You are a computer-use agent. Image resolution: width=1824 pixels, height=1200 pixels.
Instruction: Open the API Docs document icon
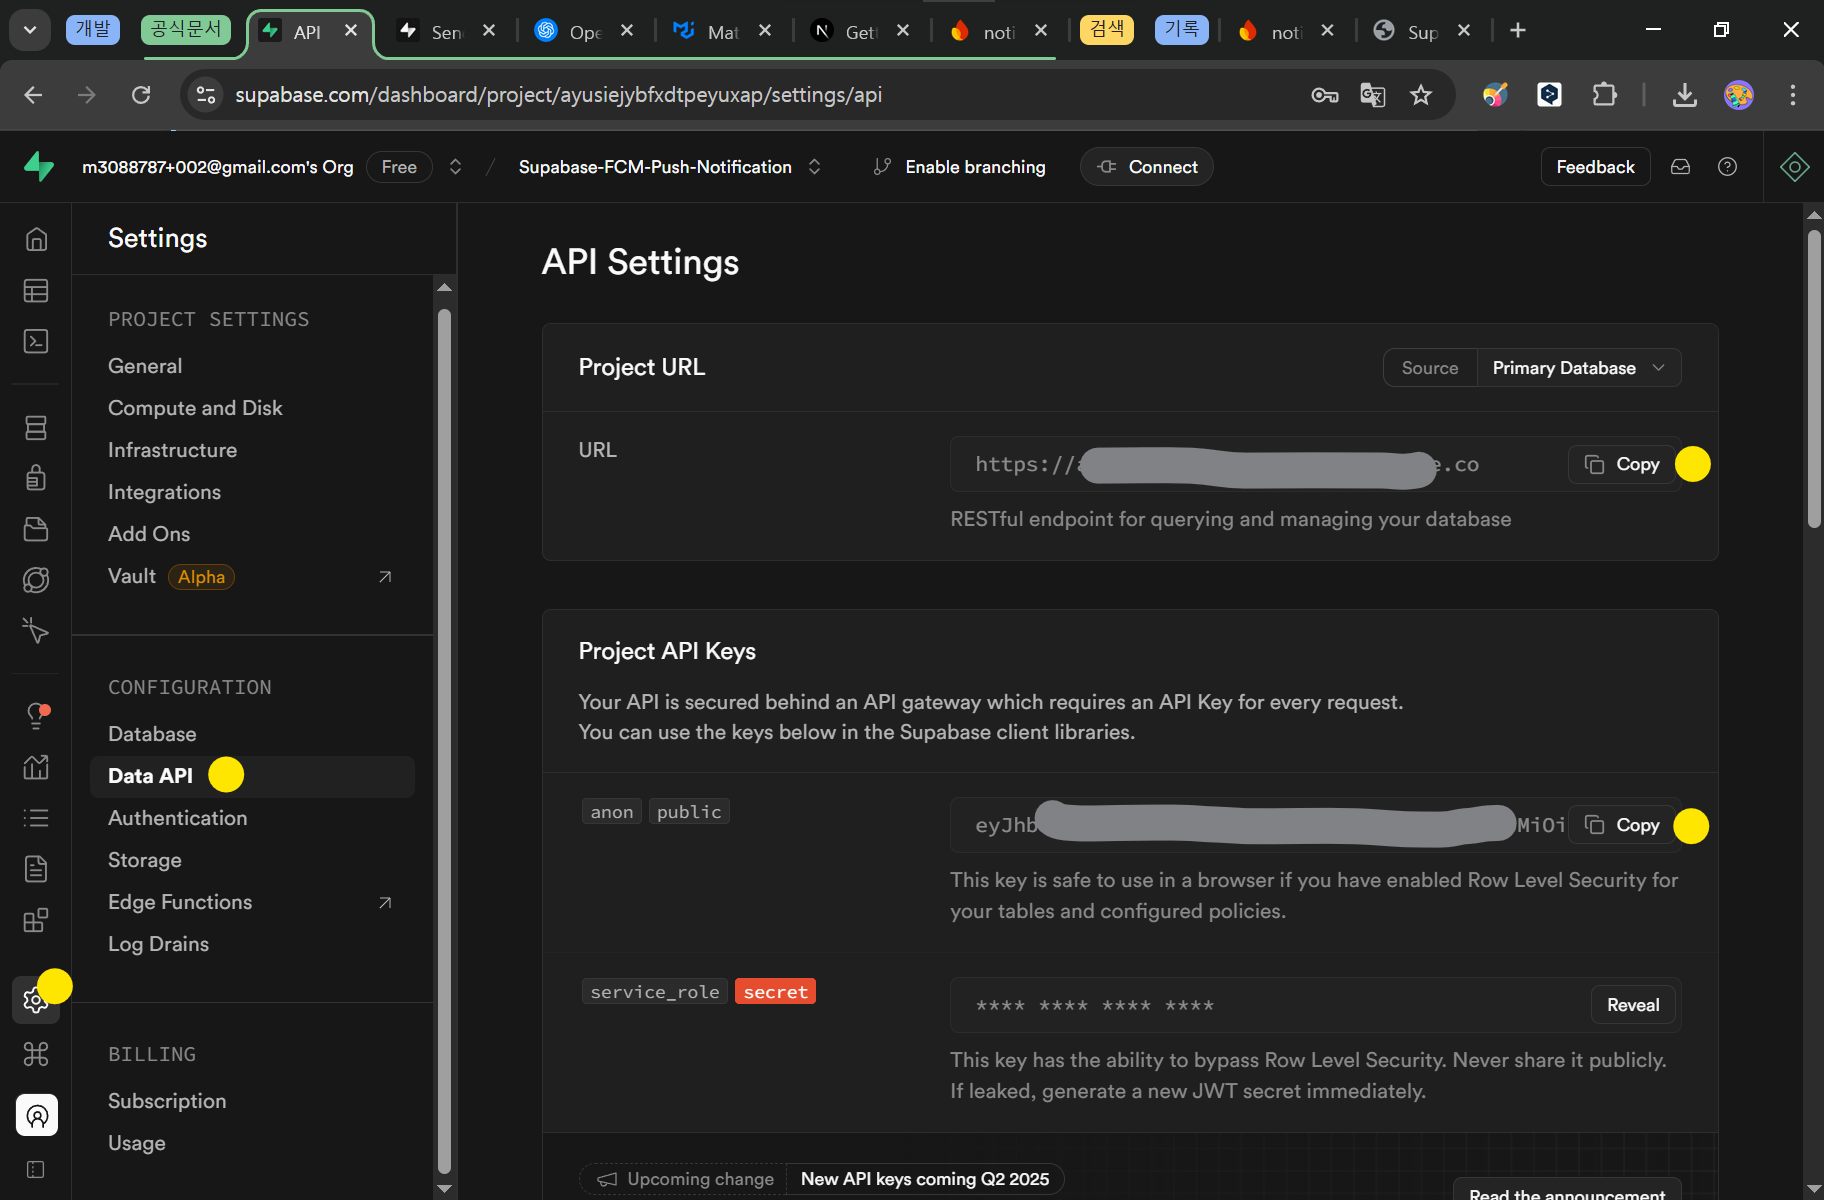[x=36, y=869]
